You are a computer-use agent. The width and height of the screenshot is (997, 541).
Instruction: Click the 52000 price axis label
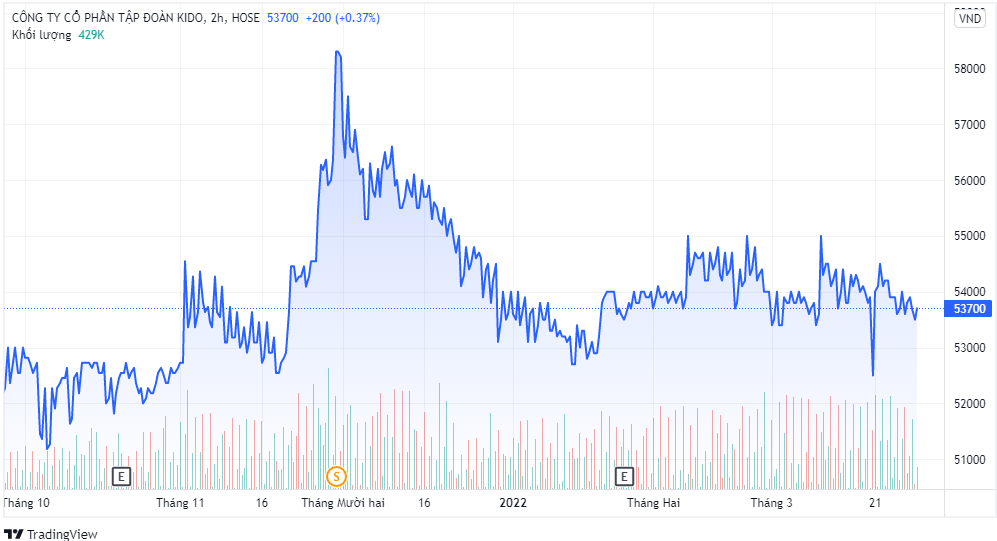pos(970,404)
